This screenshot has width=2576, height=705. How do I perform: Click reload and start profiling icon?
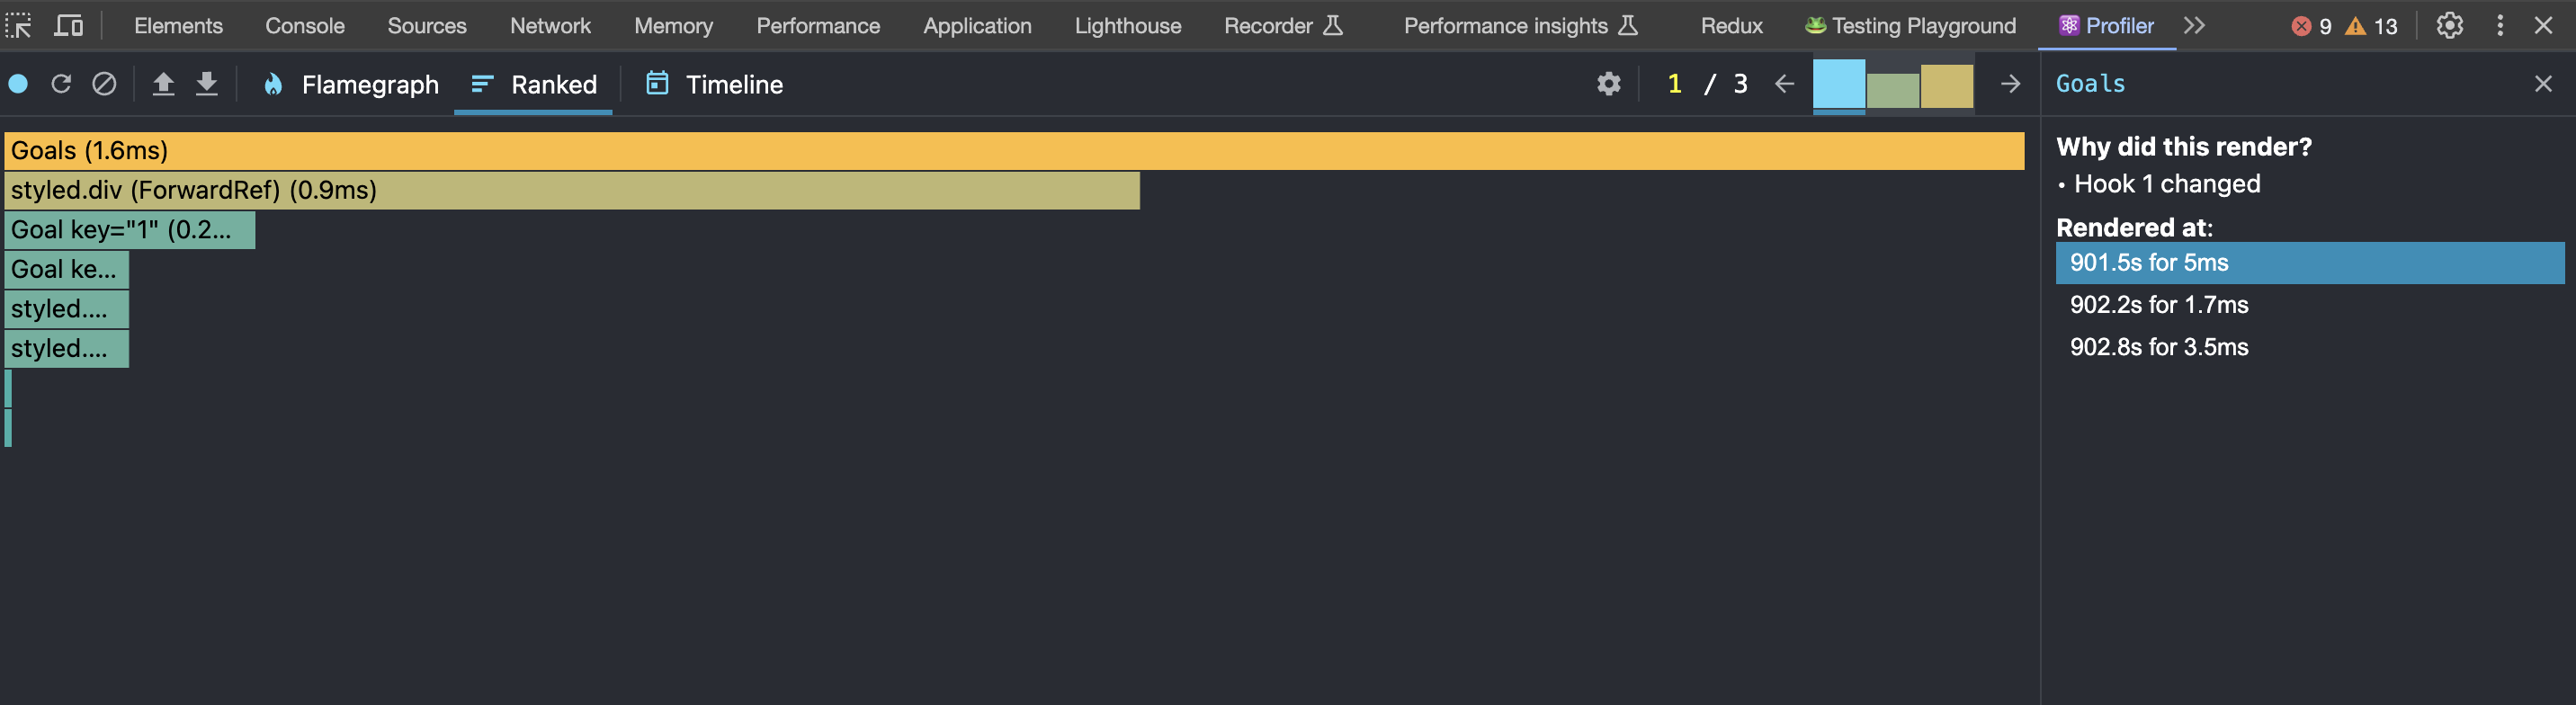click(61, 84)
